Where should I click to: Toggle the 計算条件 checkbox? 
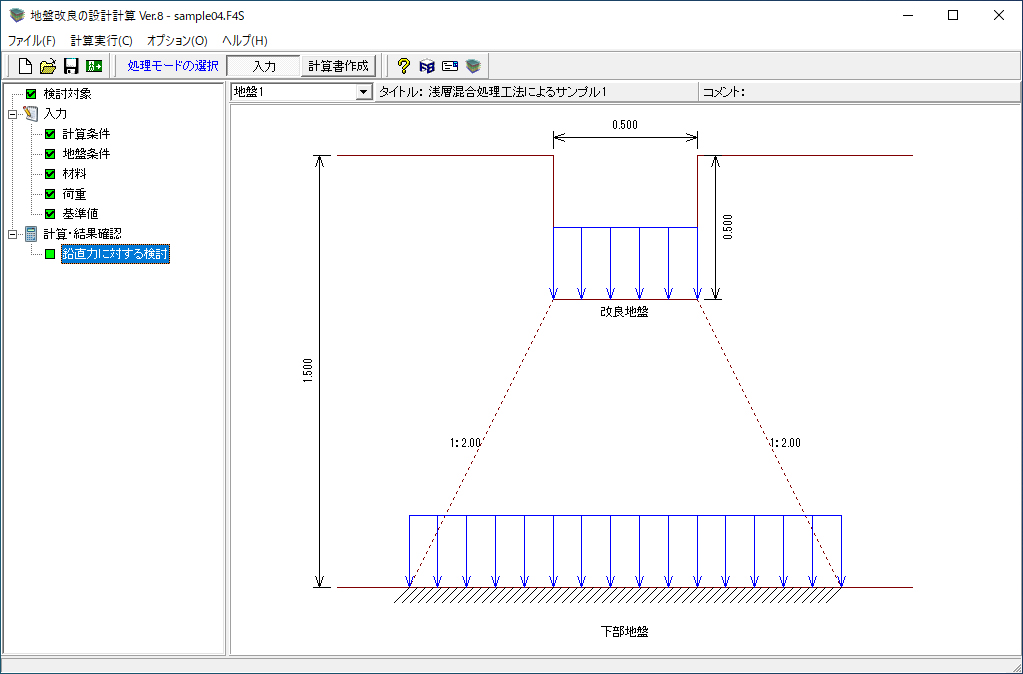50,134
